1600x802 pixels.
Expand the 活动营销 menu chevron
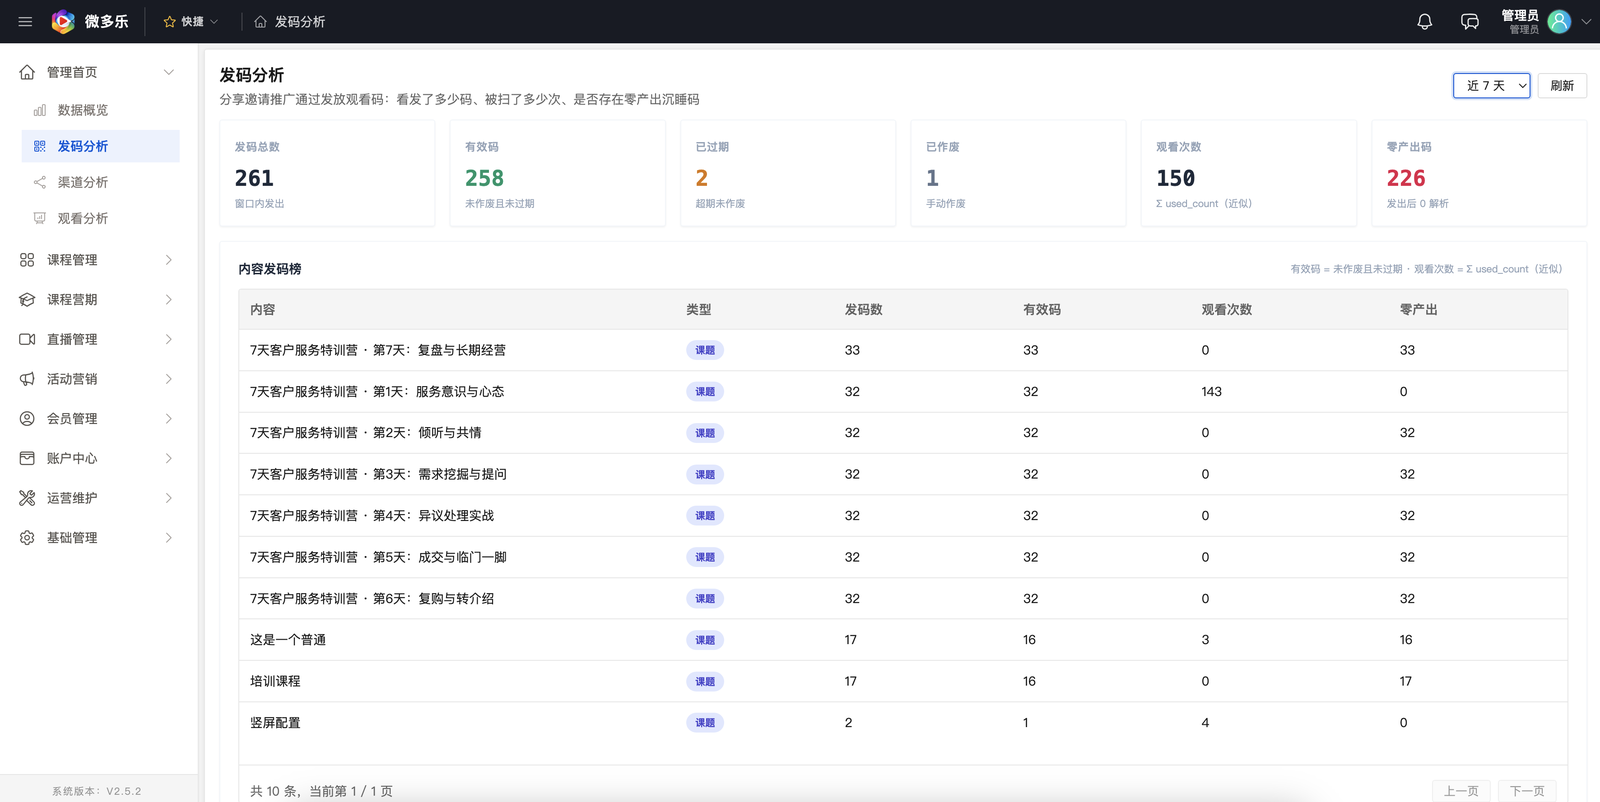(x=168, y=379)
